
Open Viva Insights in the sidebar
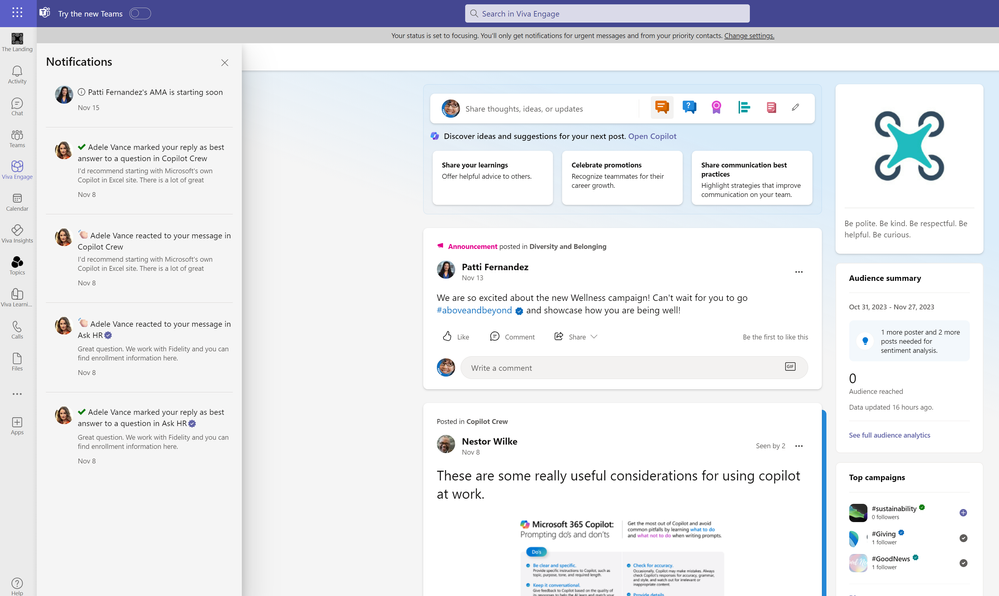pos(17,234)
